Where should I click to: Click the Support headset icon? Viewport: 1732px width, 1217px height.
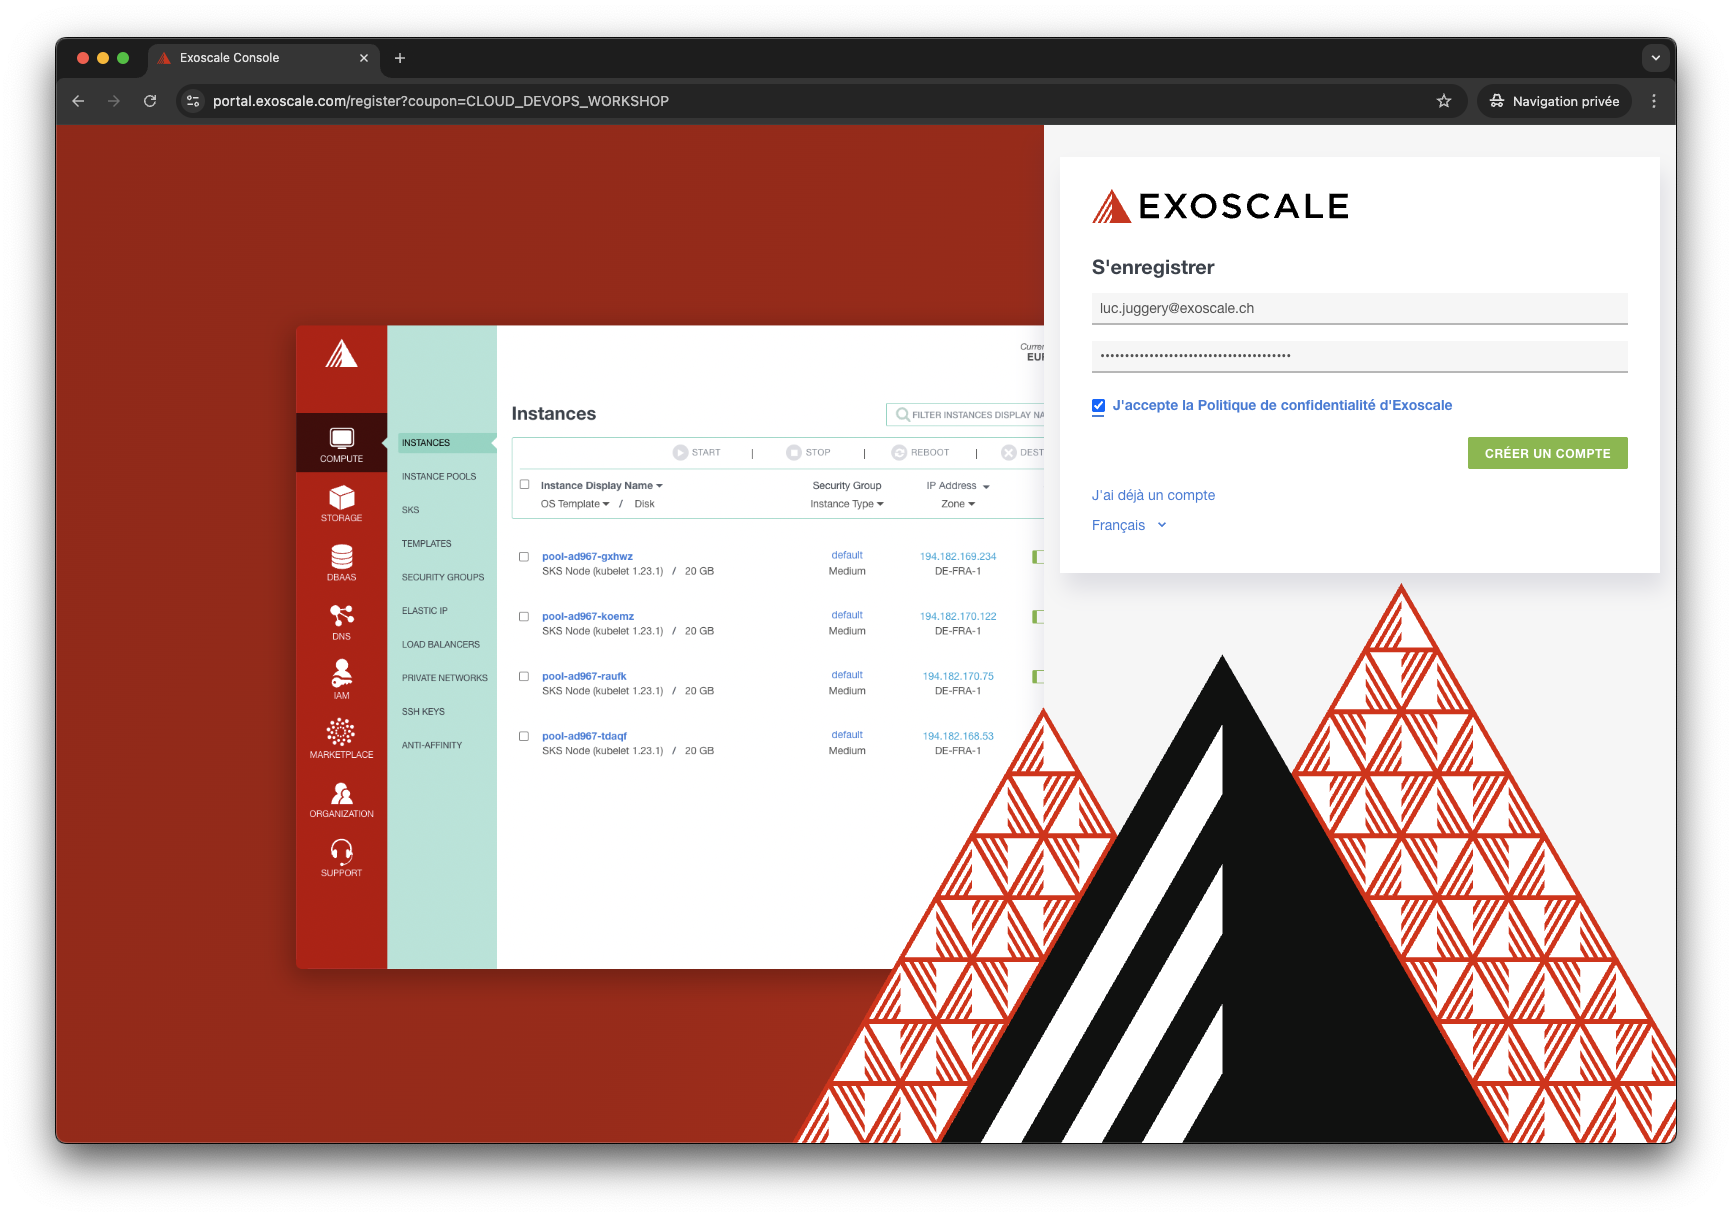342,852
